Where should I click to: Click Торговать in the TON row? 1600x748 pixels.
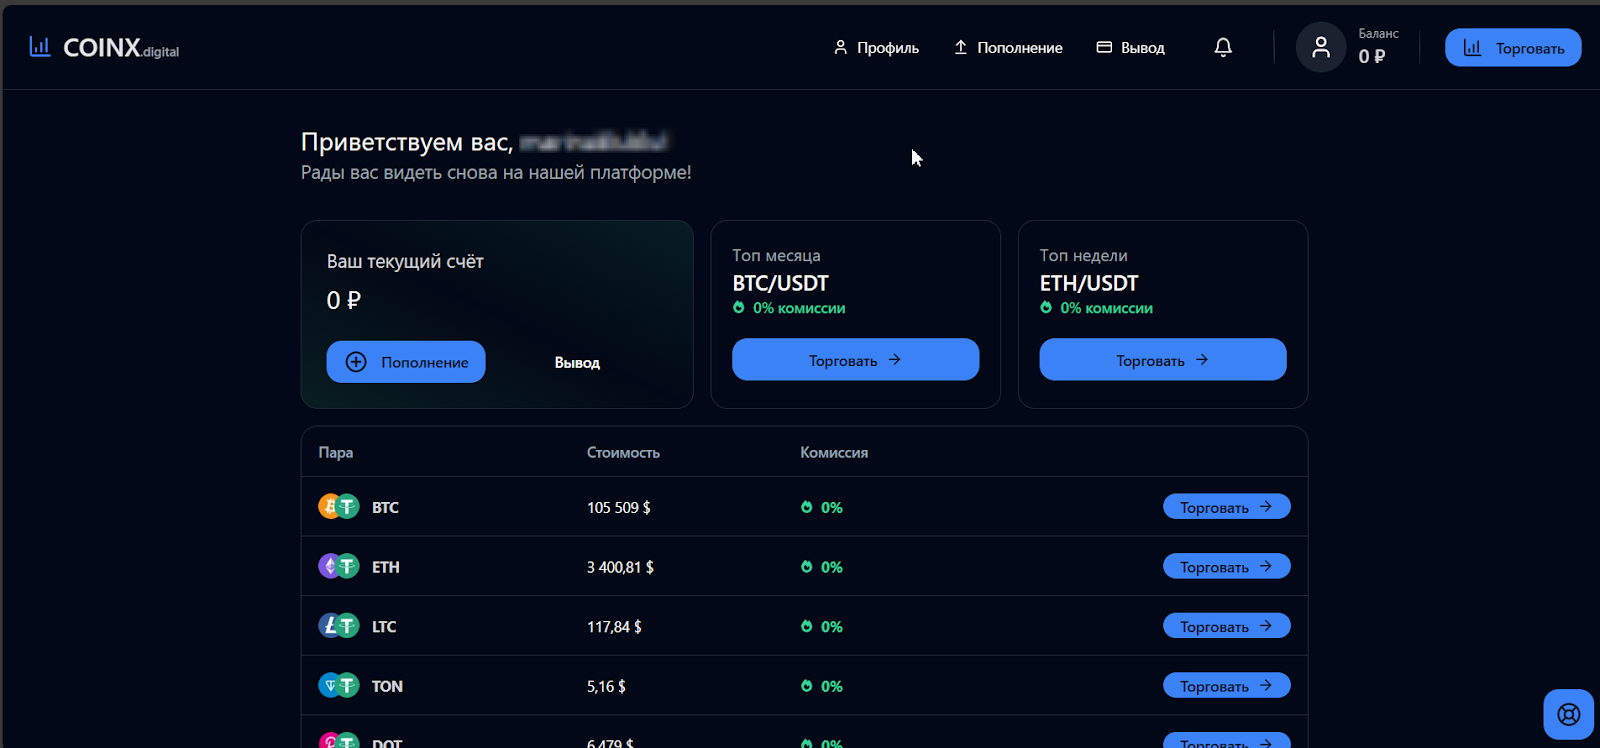[x=1227, y=685]
